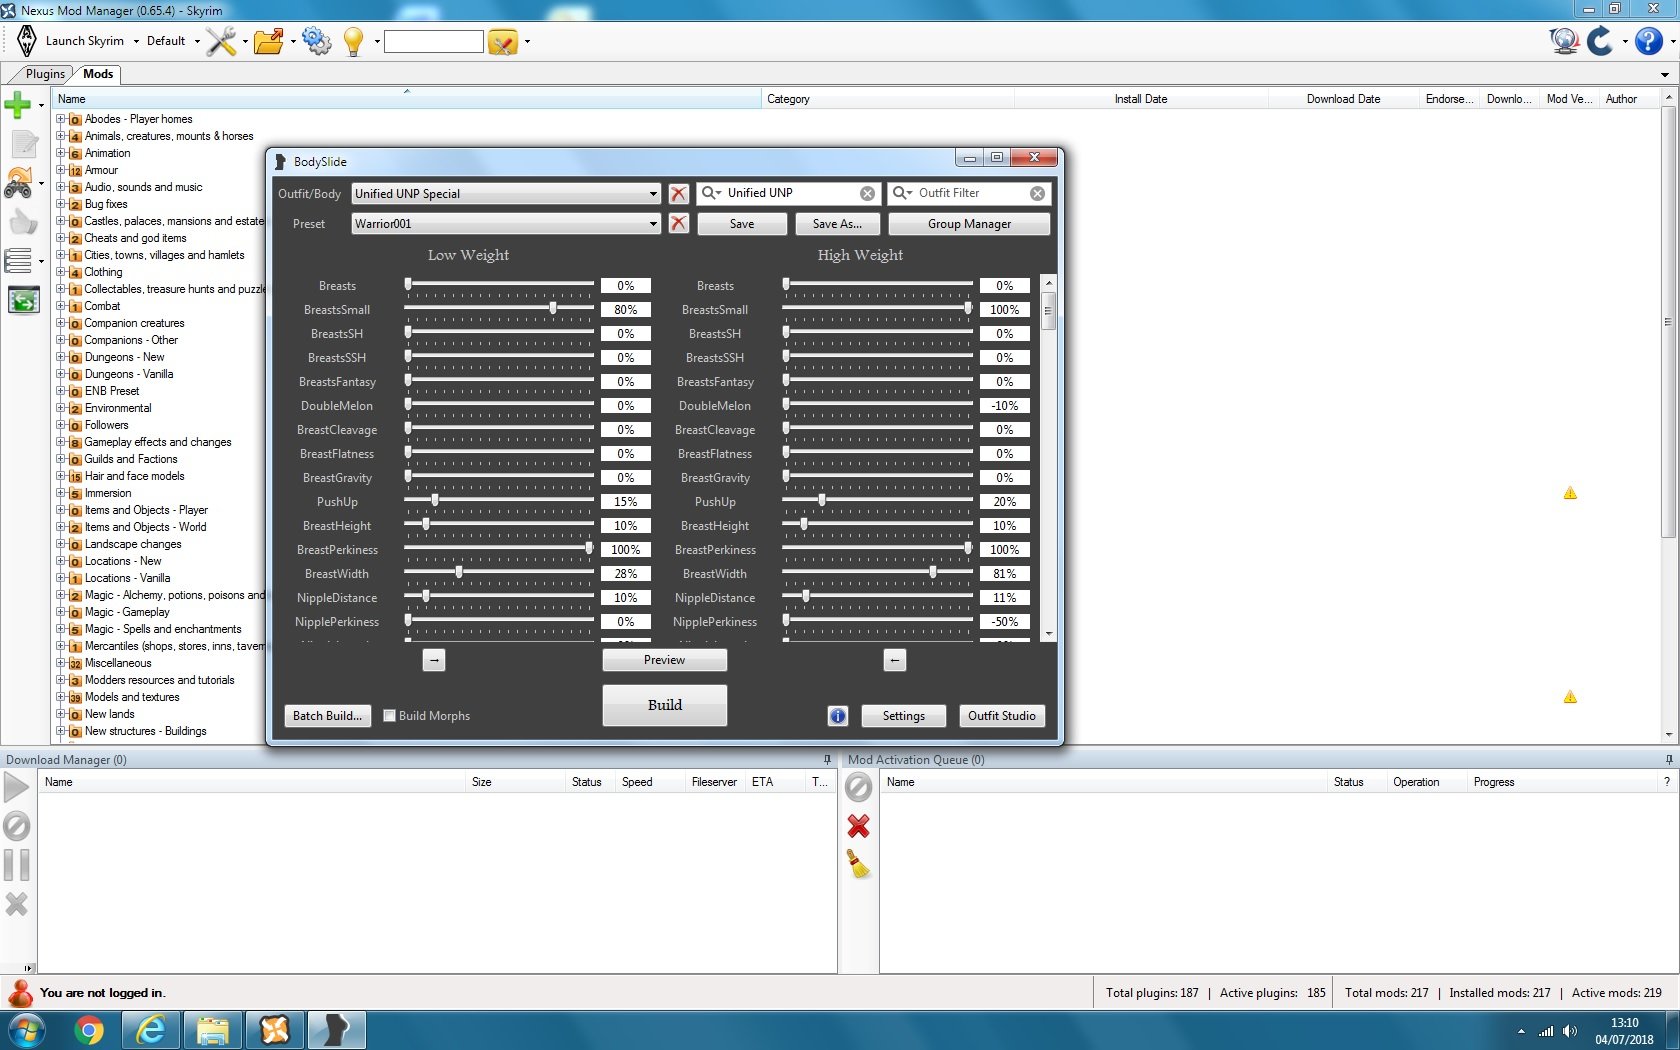The image size is (1680, 1050).
Task: Click the open folder toolbar icon
Action: click(x=268, y=41)
